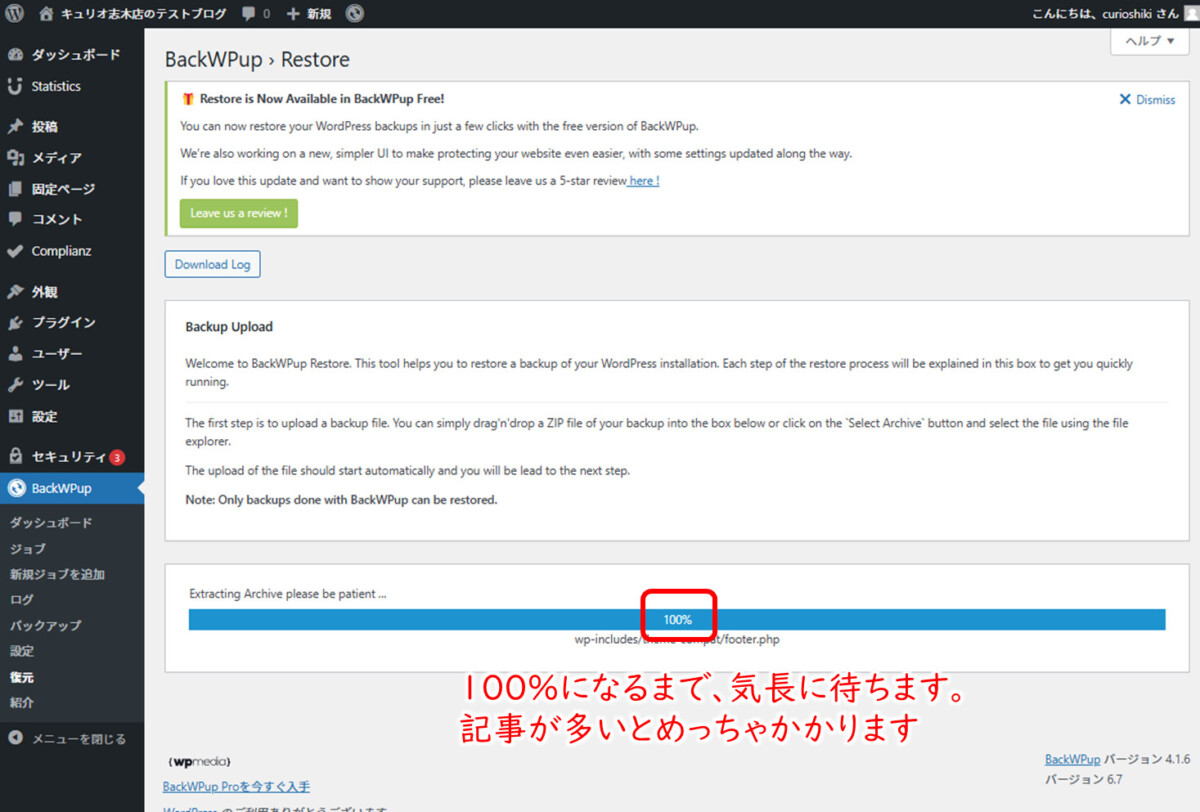Click the 投稿 pin icon
Image resolution: width=1200 pixels, height=812 pixels.
click(x=15, y=127)
